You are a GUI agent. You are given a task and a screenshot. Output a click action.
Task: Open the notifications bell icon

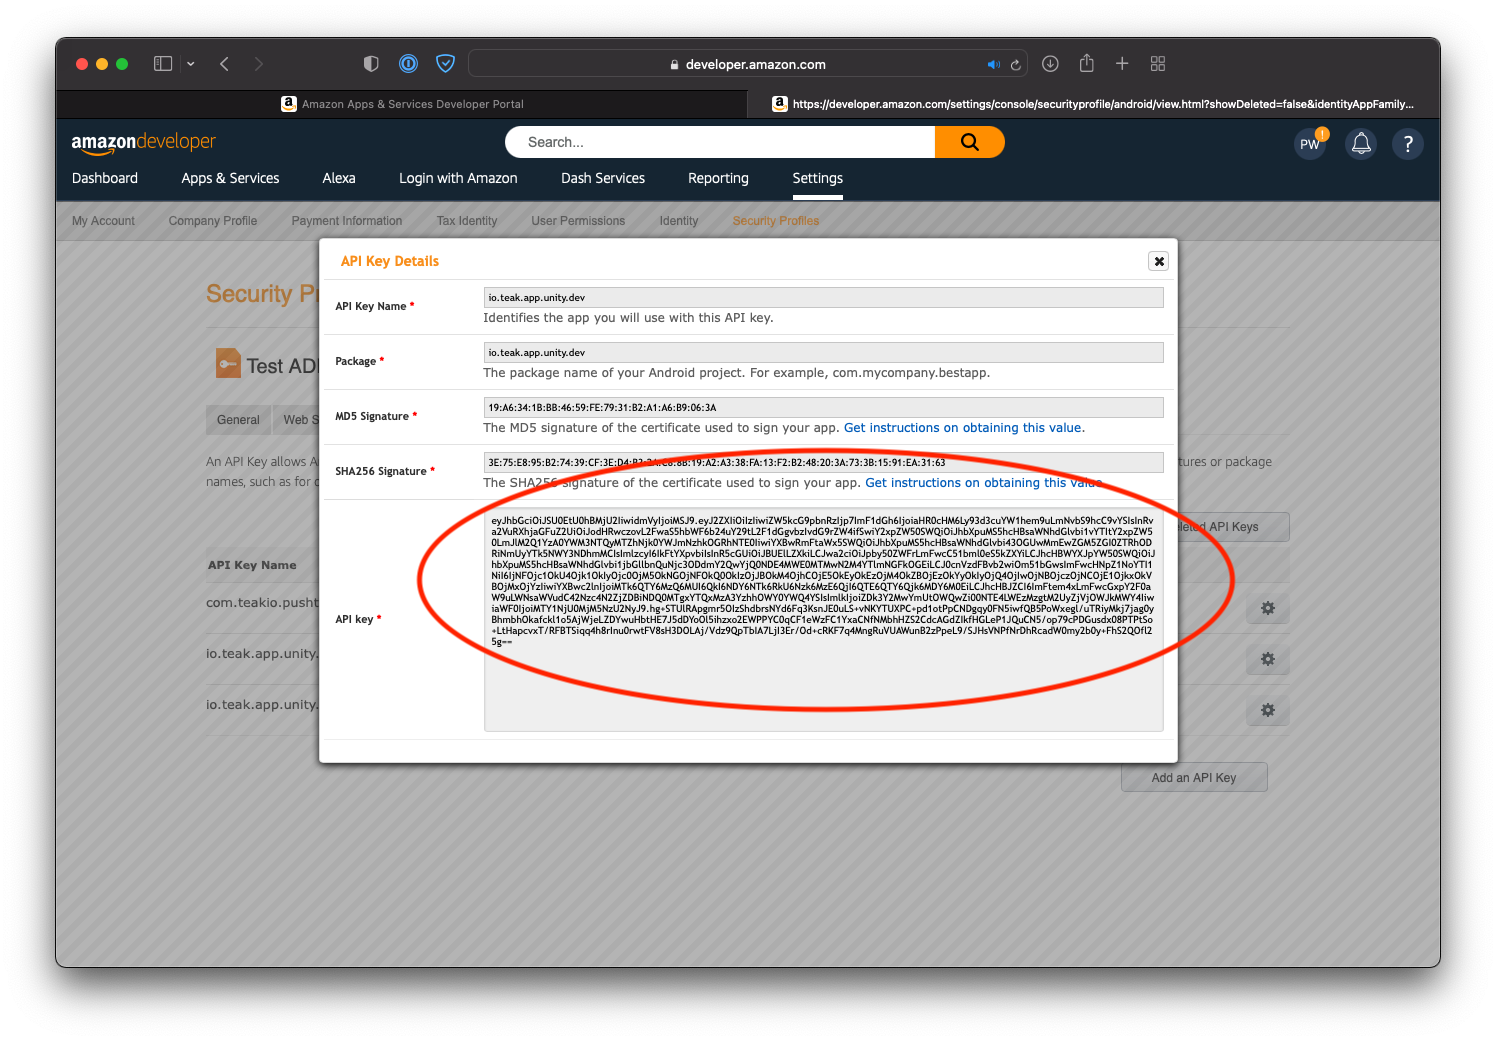(1361, 144)
